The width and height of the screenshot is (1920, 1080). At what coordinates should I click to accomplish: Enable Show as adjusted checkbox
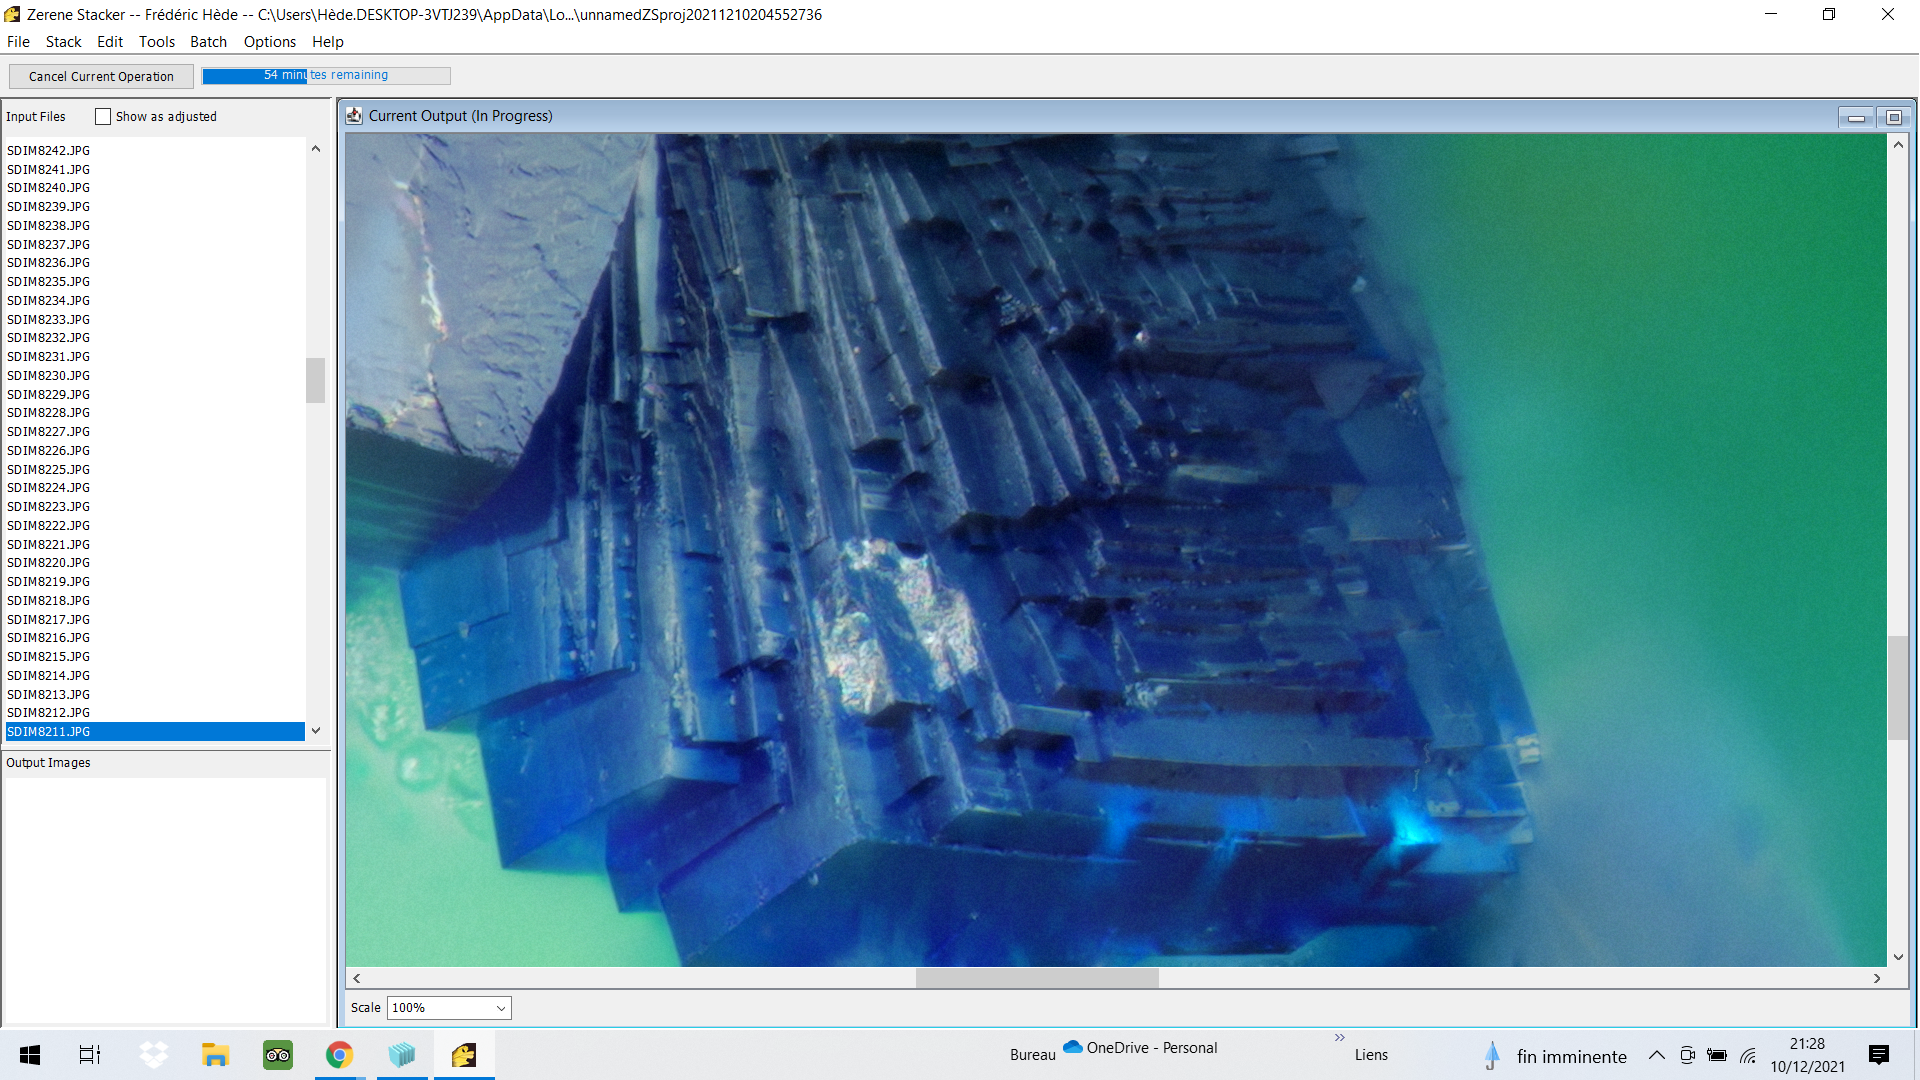(x=103, y=117)
